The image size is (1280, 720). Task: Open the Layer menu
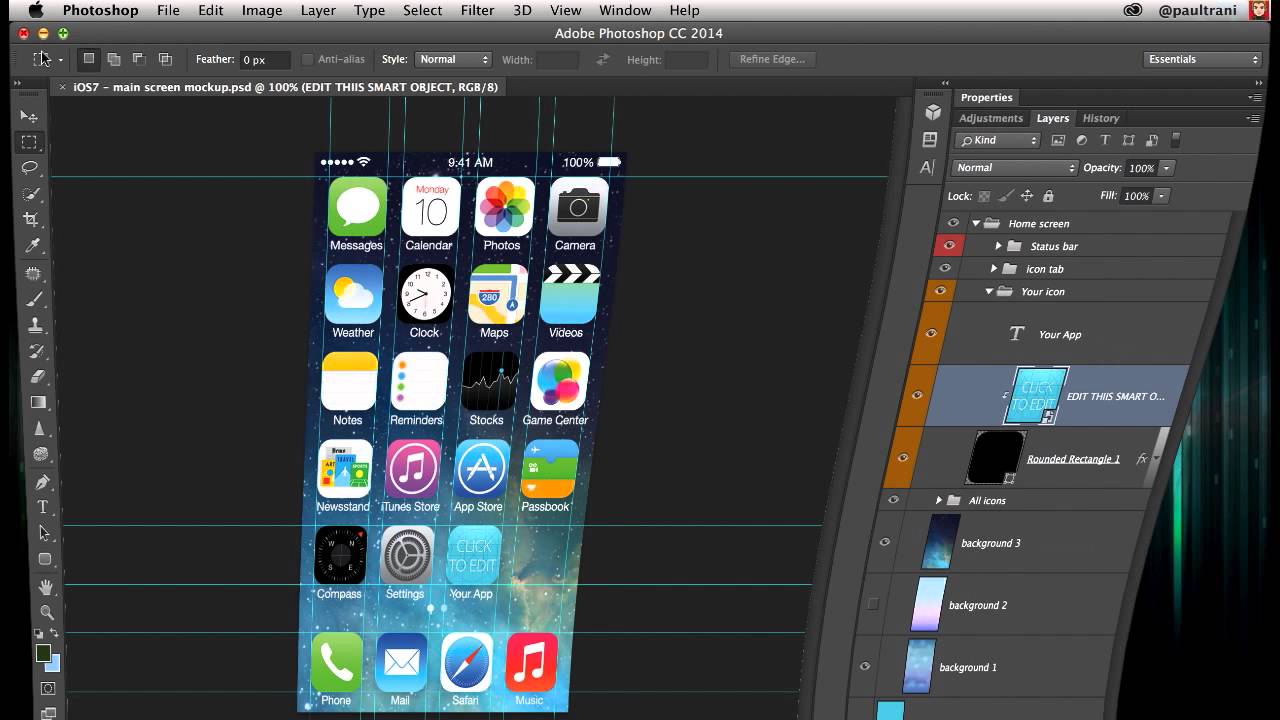tap(318, 10)
